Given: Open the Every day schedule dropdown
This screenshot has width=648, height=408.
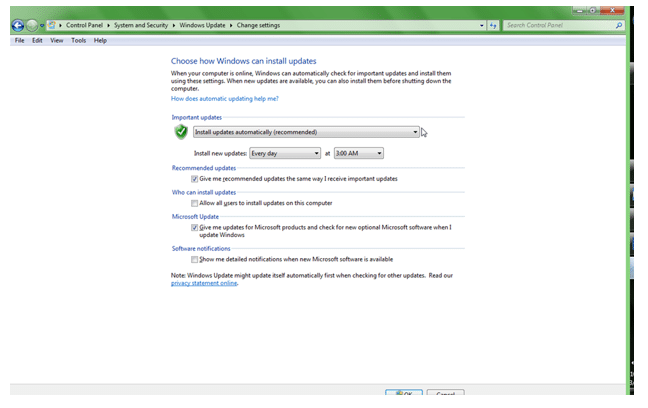Looking at the screenshot, I should pyautogui.click(x=285, y=153).
